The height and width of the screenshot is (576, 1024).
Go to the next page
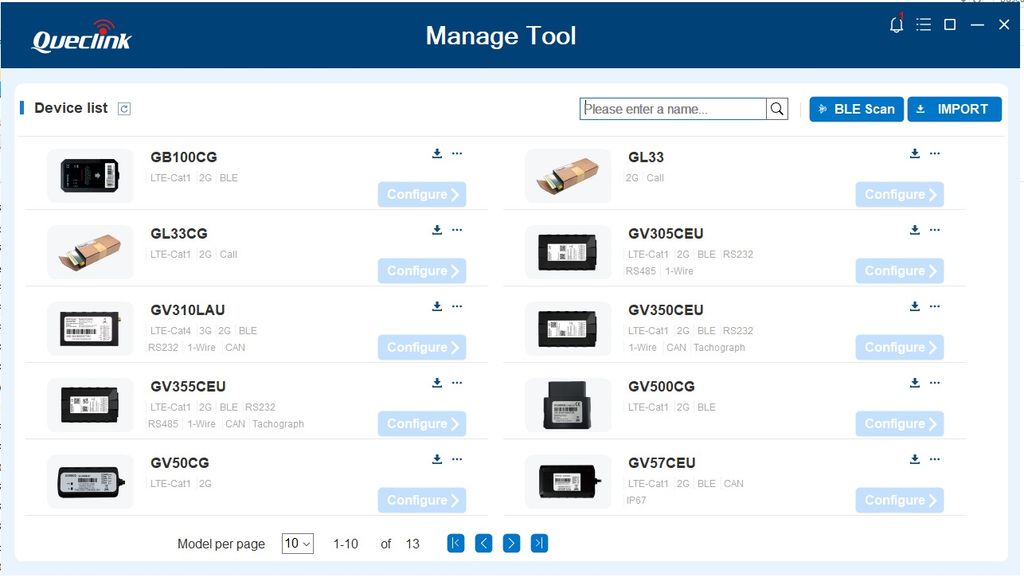pyautogui.click(x=511, y=544)
